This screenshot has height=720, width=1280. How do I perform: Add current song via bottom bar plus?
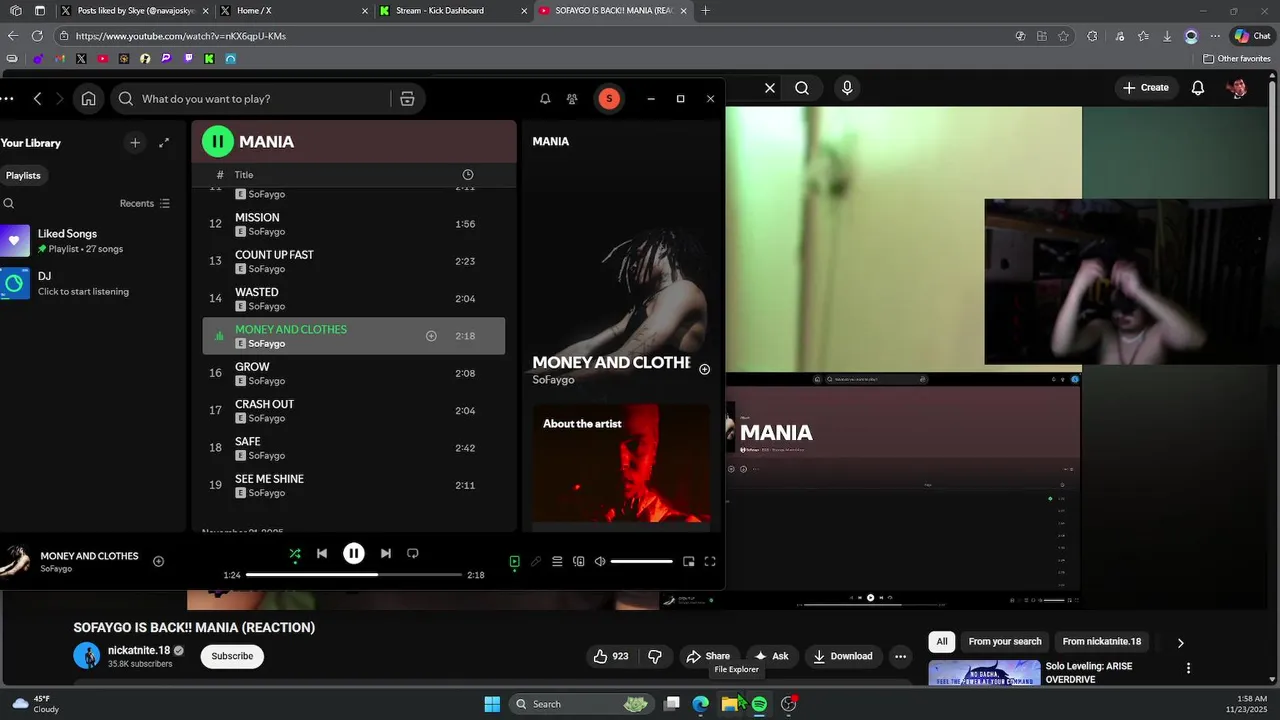tap(158, 561)
